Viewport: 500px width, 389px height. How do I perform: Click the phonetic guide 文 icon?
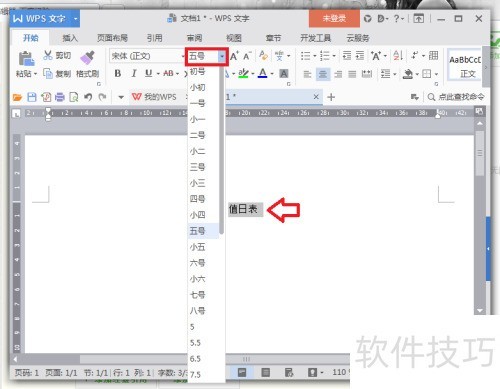pyautogui.click(x=279, y=56)
